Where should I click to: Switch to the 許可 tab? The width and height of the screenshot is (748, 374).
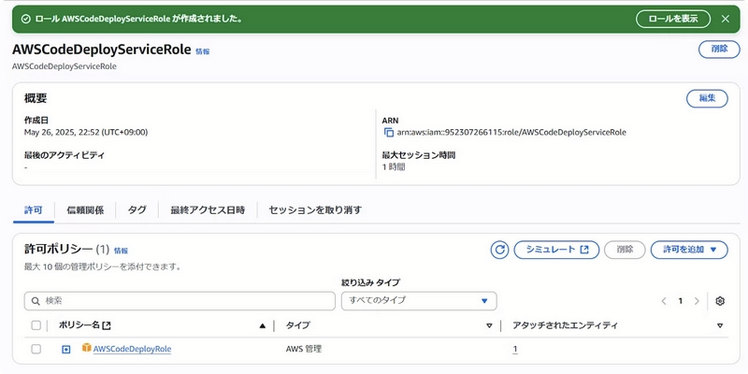coord(33,210)
